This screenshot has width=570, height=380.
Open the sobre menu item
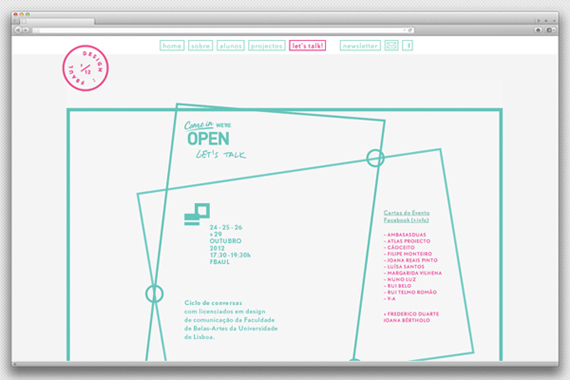(200, 45)
